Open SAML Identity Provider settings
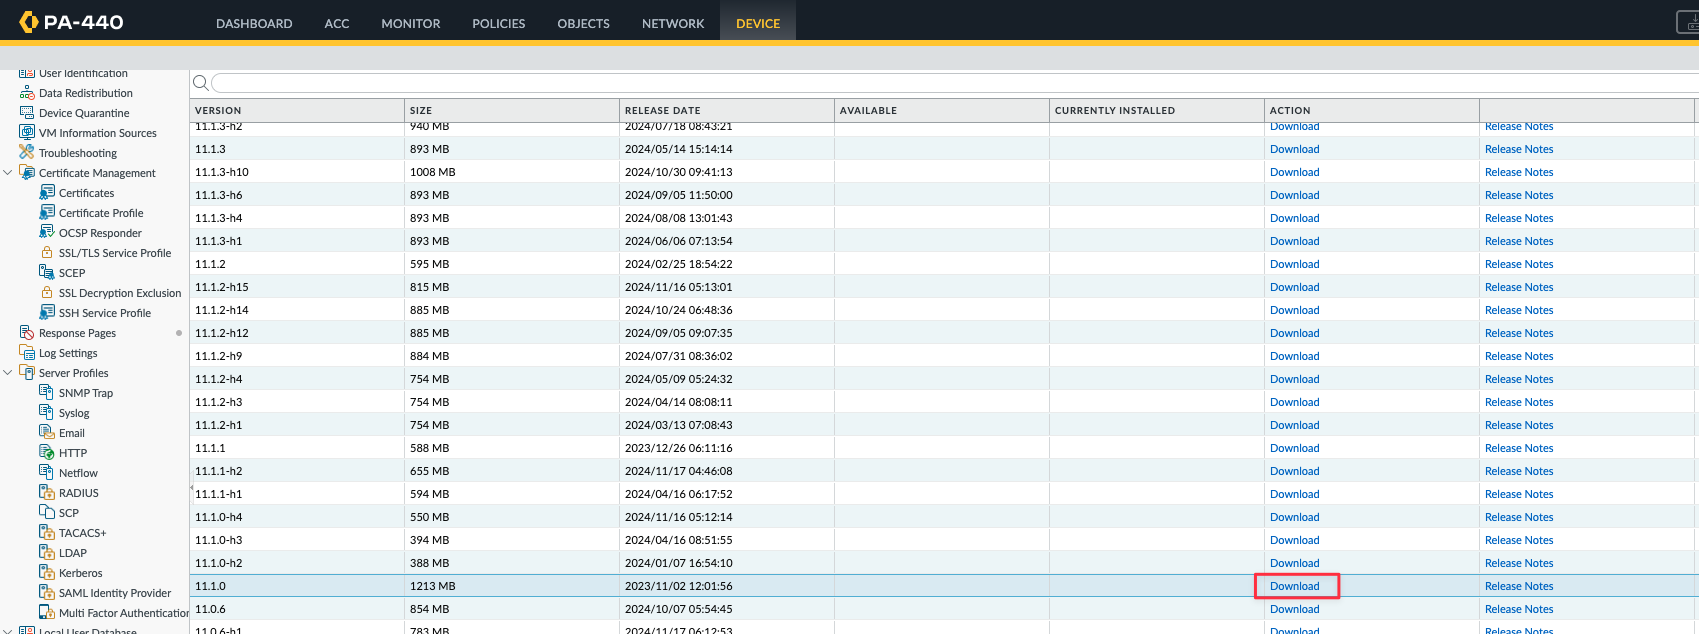The width and height of the screenshot is (1699, 634). pos(115,593)
